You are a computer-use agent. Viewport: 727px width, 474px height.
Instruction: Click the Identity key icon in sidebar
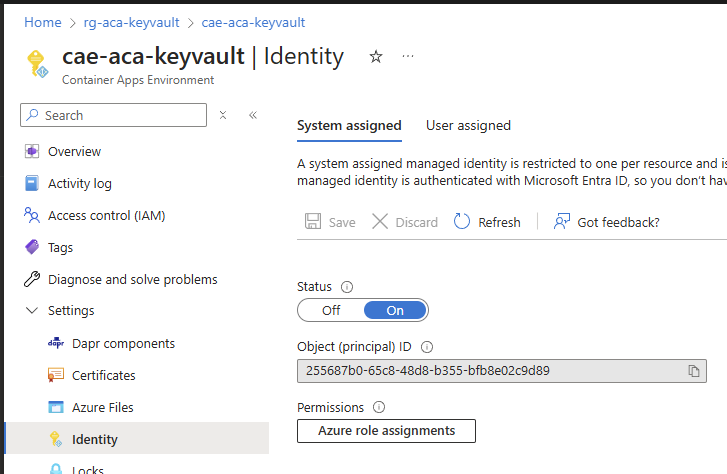[56, 439]
